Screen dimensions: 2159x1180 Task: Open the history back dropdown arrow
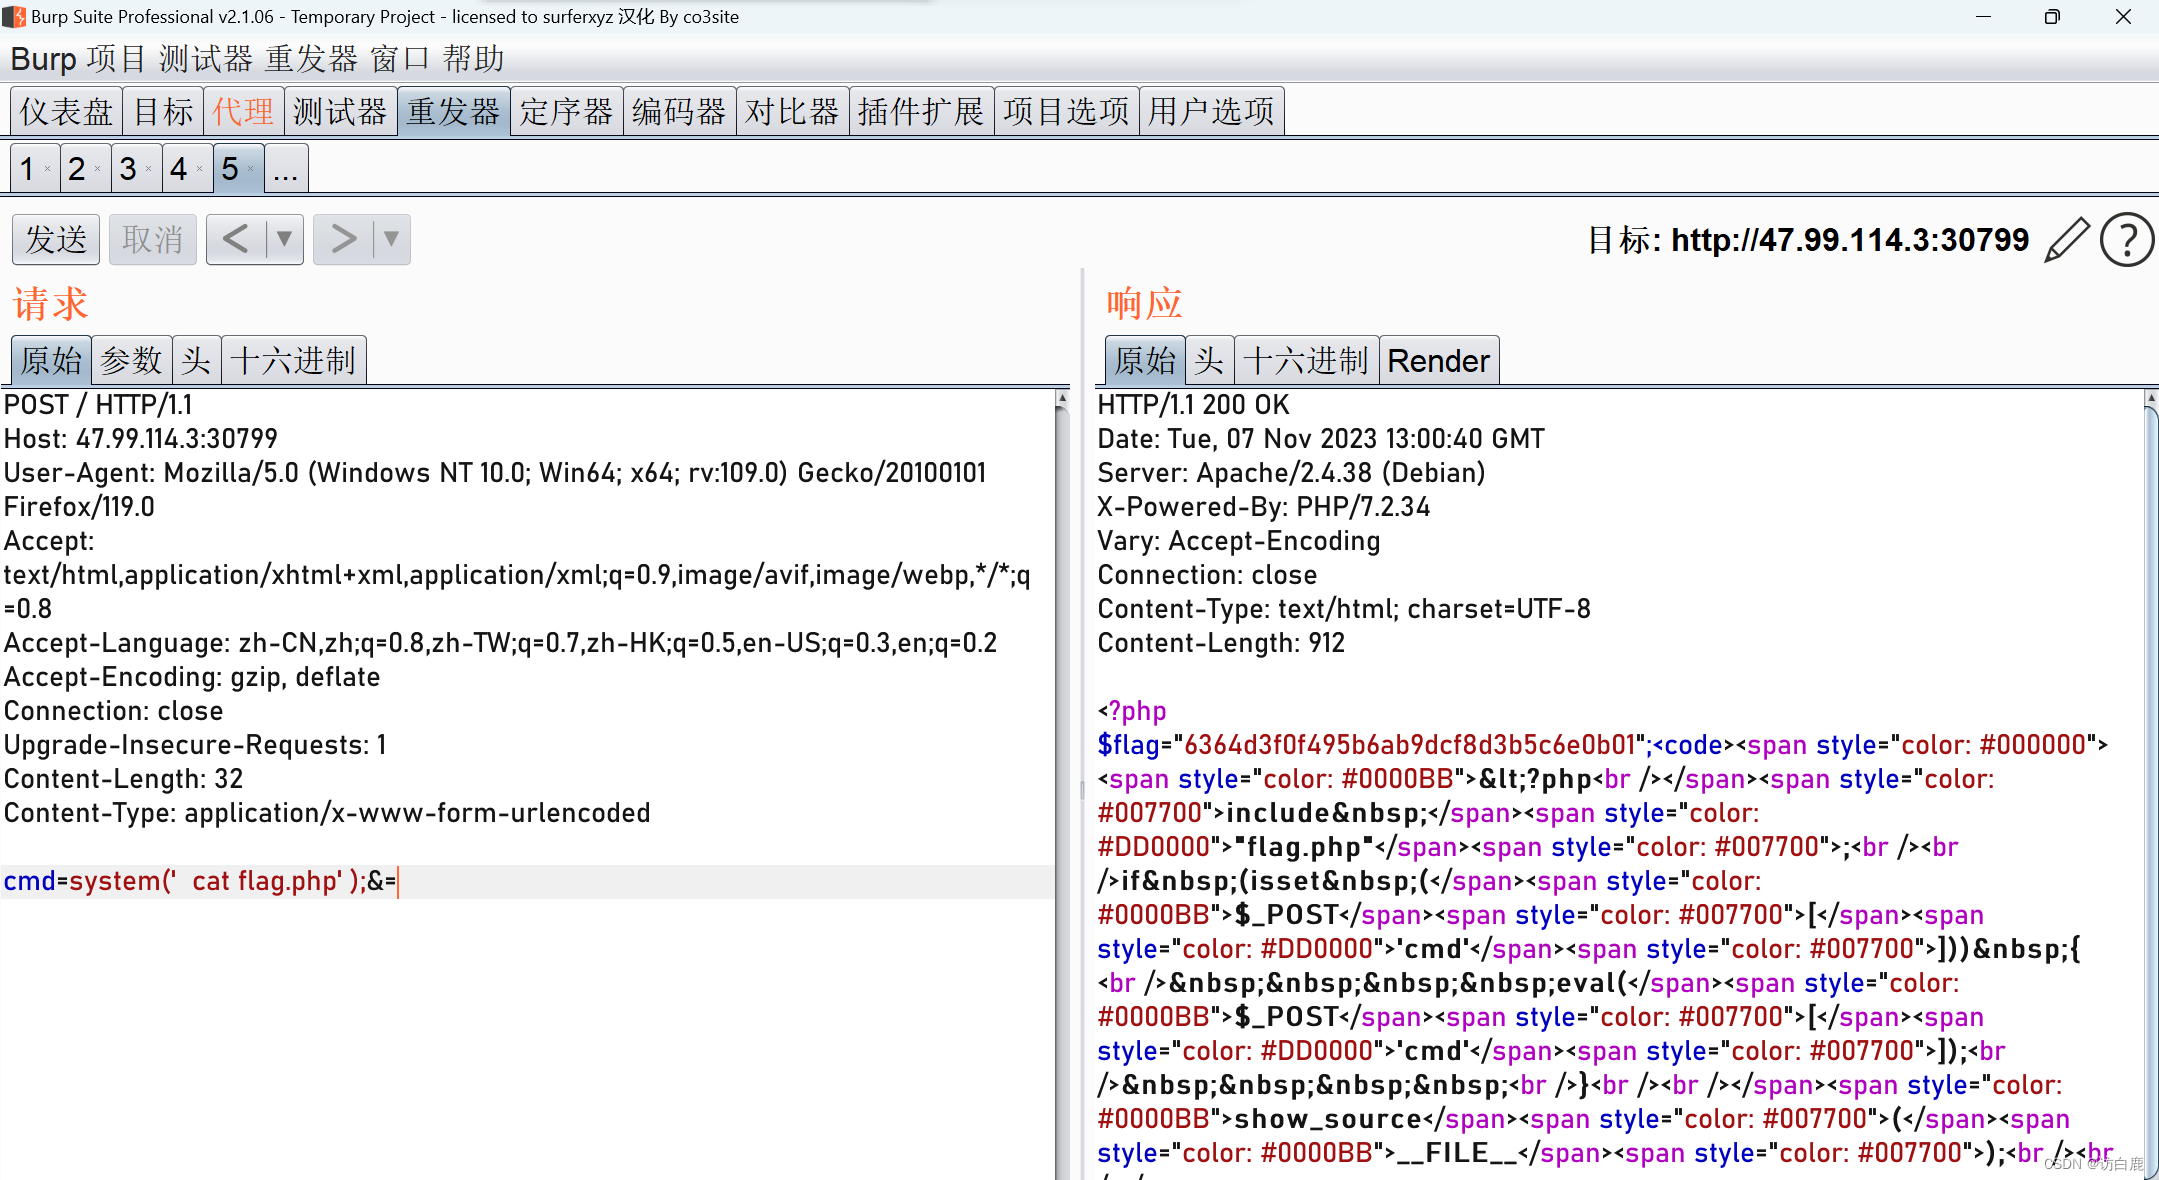click(x=285, y=239)
